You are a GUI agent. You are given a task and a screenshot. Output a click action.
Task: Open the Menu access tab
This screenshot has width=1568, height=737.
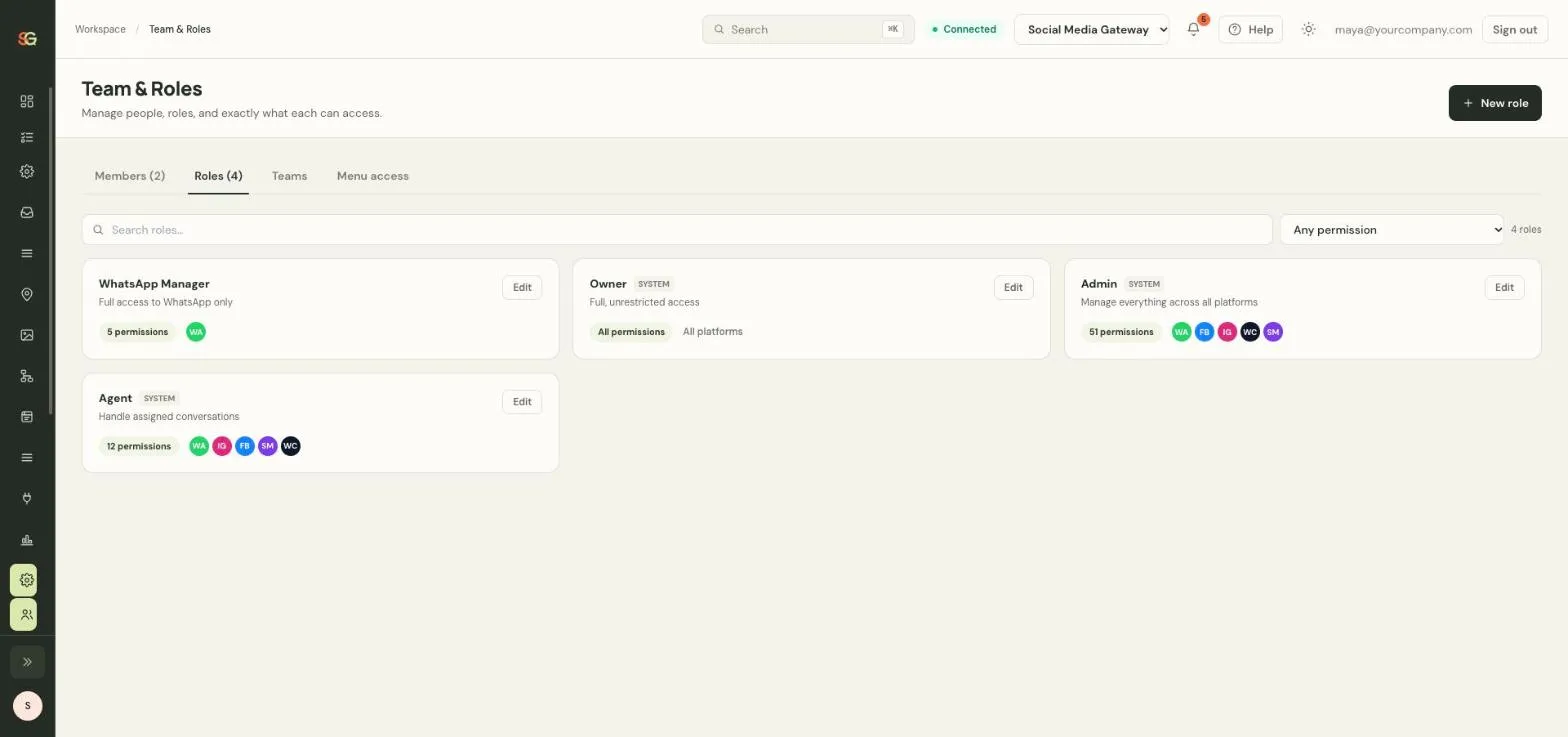[x=373, y=176]
